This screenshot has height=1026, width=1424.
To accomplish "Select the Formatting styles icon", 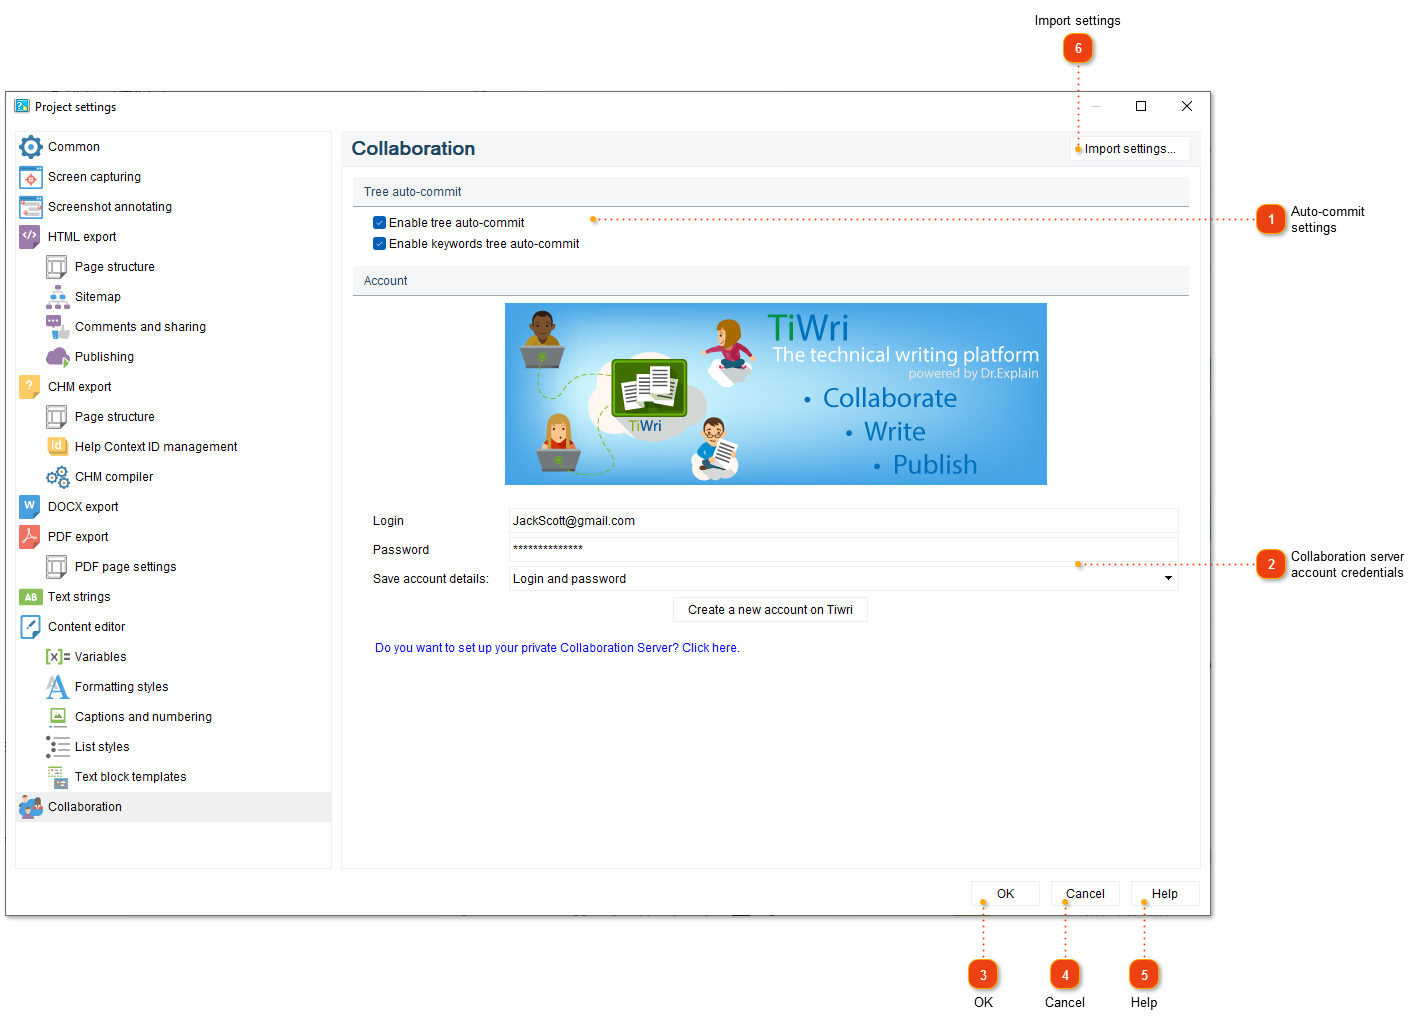I will point(57,686).
